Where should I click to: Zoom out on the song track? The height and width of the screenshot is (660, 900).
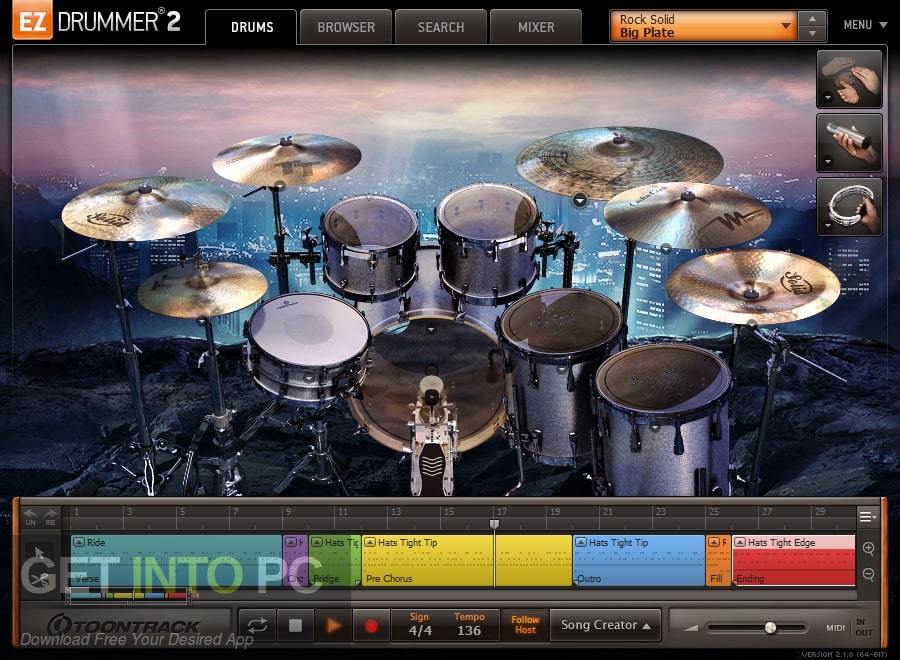[868, 574]
